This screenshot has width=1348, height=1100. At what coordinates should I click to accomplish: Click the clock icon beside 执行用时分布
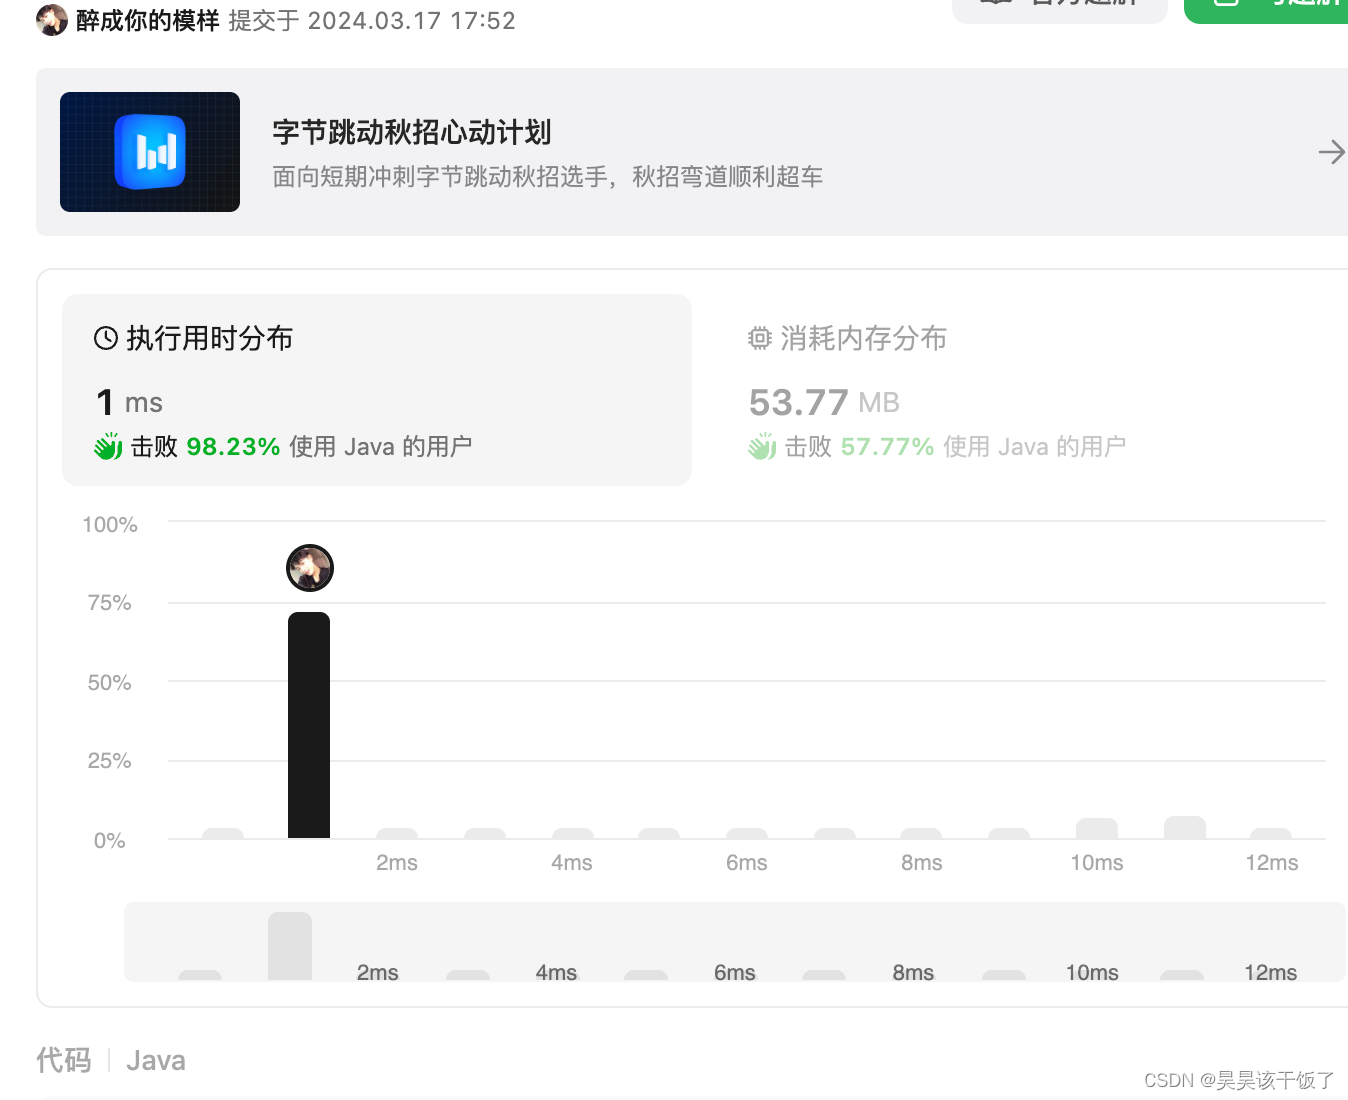tap(106, 338)
